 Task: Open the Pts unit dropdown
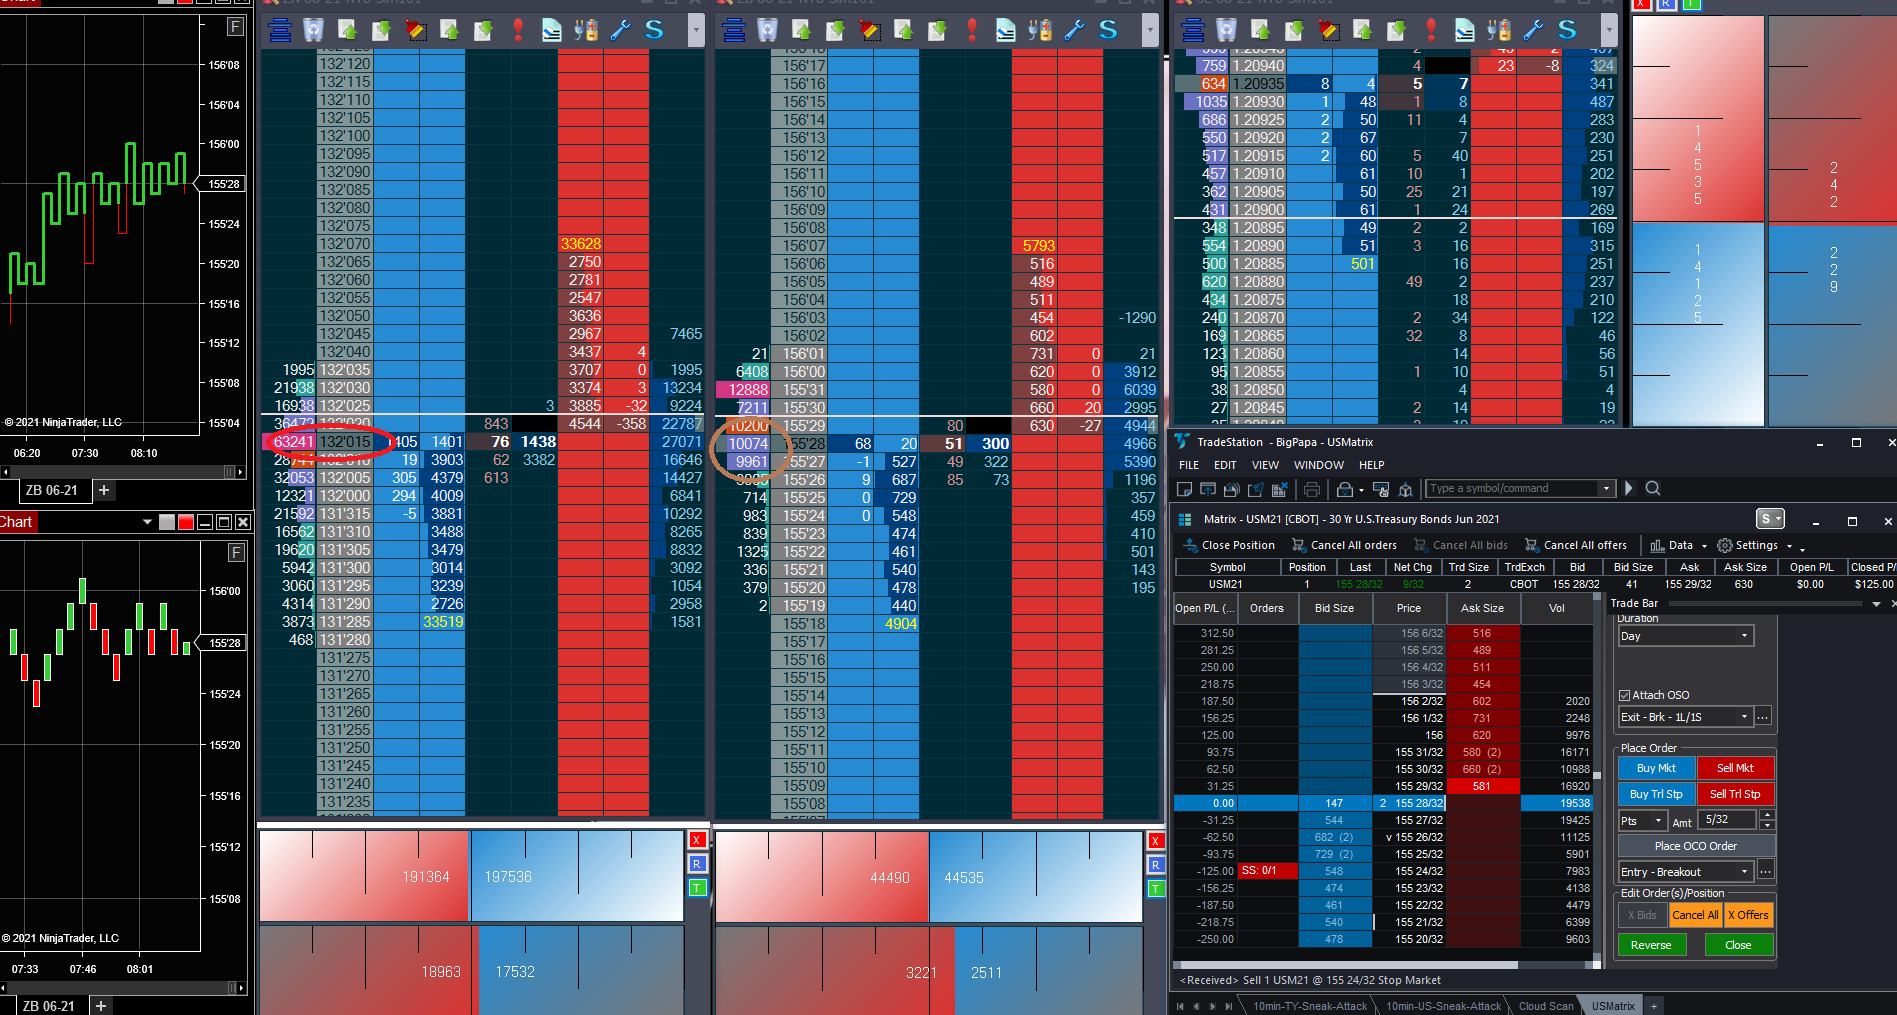(x=1642, y=821)
